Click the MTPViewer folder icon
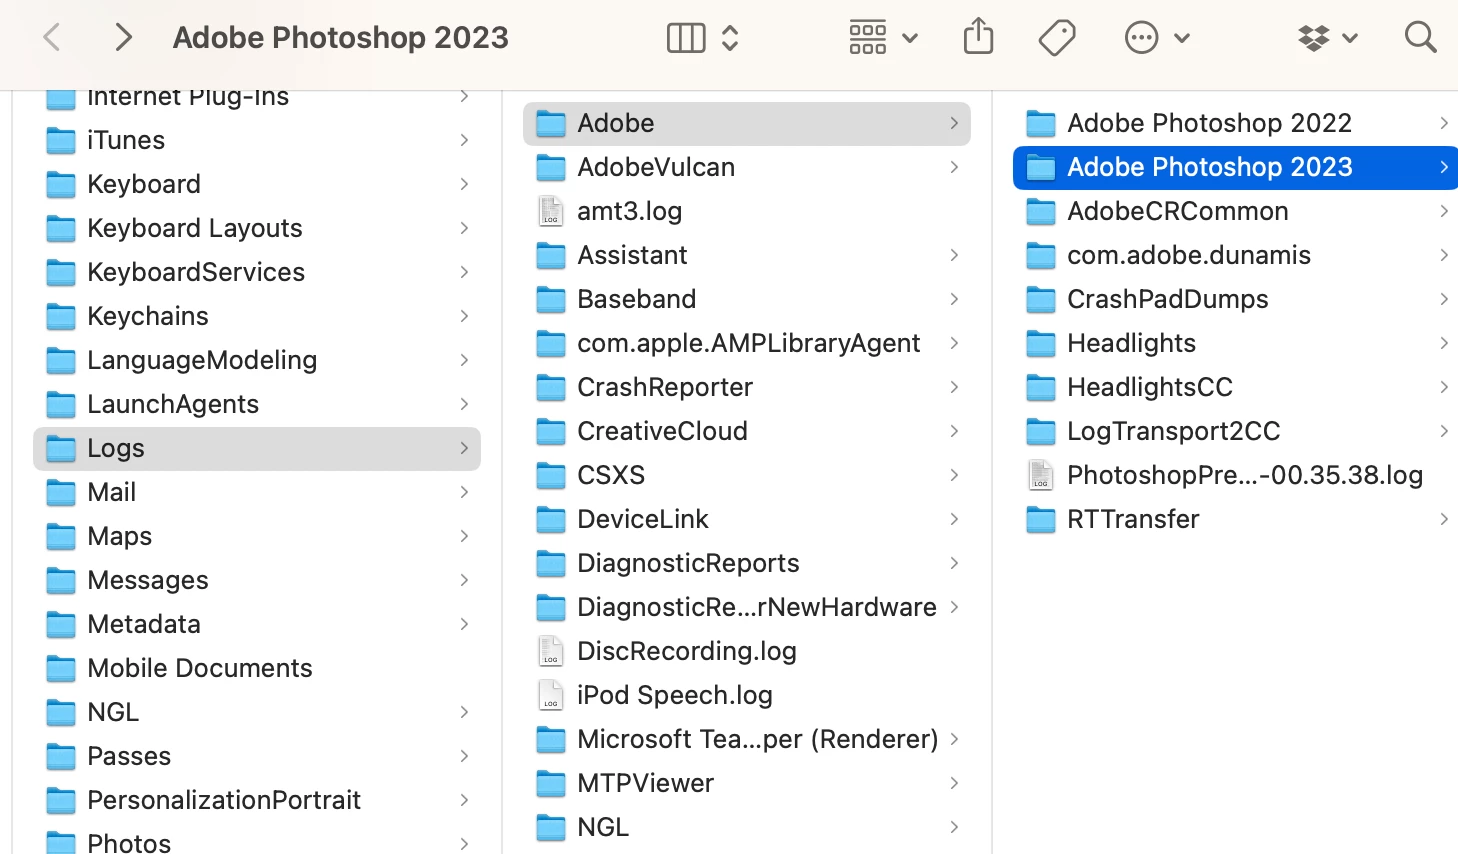This screenshot has height=854, width=1458. coord(551,784)
